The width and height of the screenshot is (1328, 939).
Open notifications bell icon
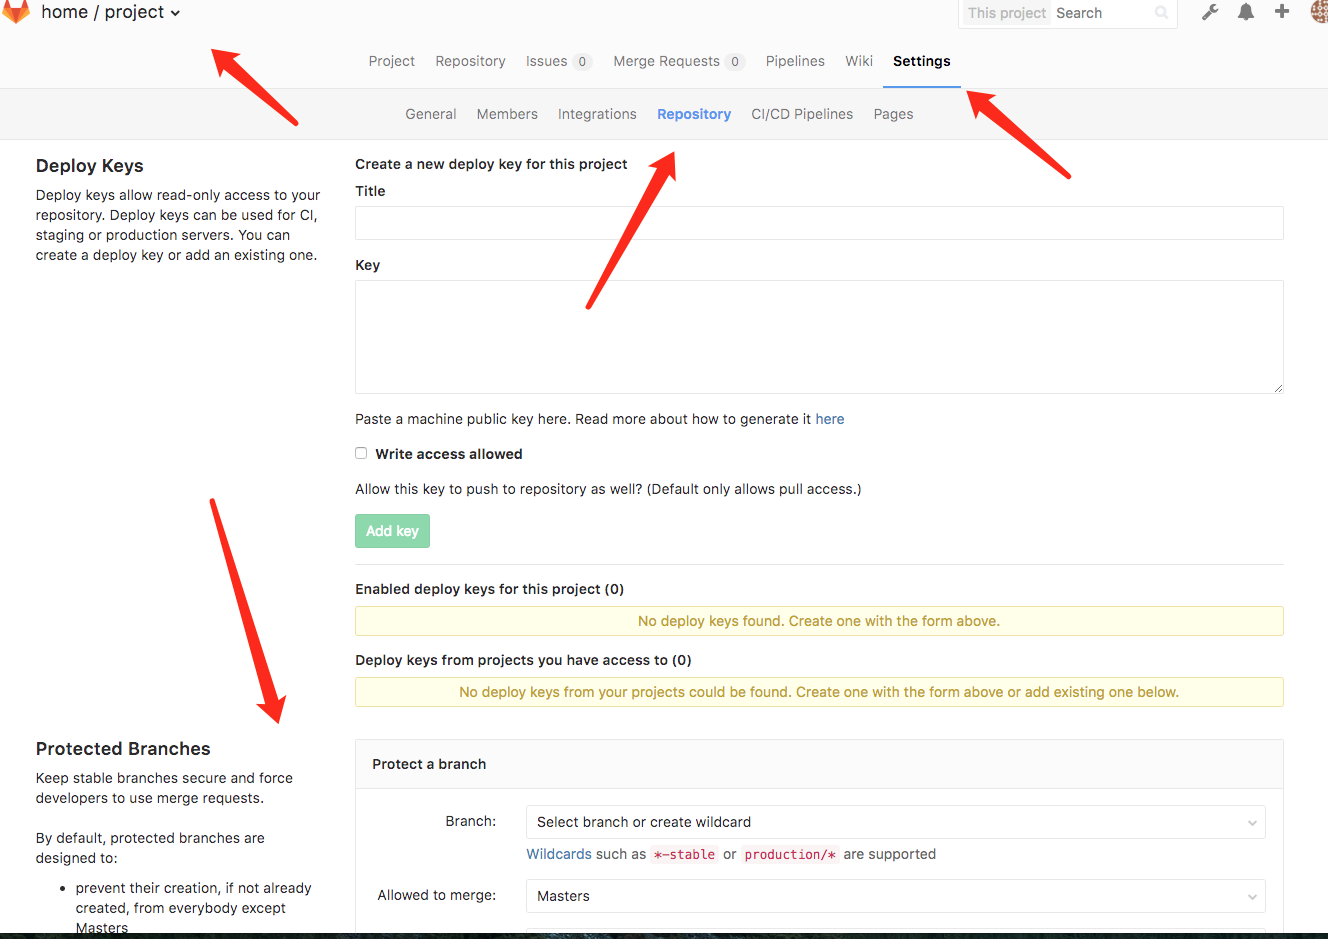click(x=1246, y=12)
